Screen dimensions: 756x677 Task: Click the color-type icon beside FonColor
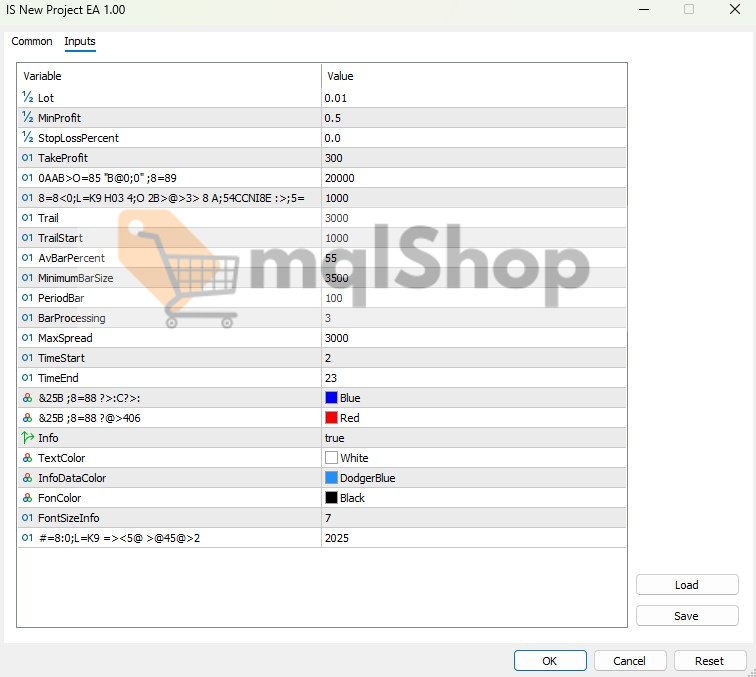point(27,498)
